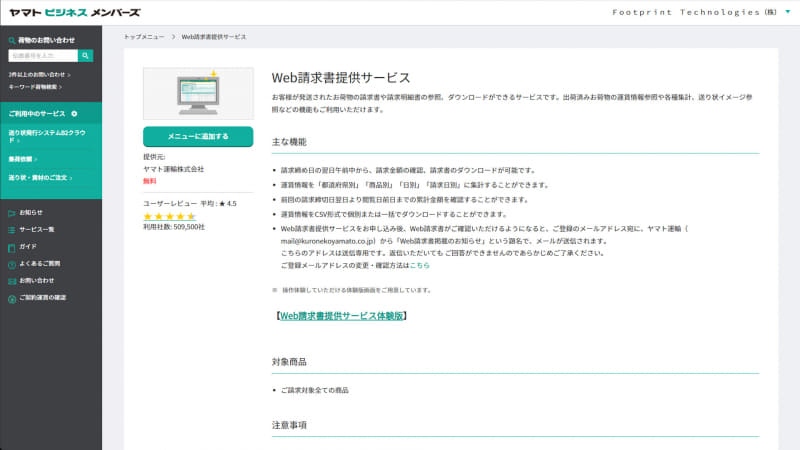Click the ヤマトビジネスメンバーズ logo
Image resolution: width=800 pixels, height=450 pixels.
click(74, 13)
